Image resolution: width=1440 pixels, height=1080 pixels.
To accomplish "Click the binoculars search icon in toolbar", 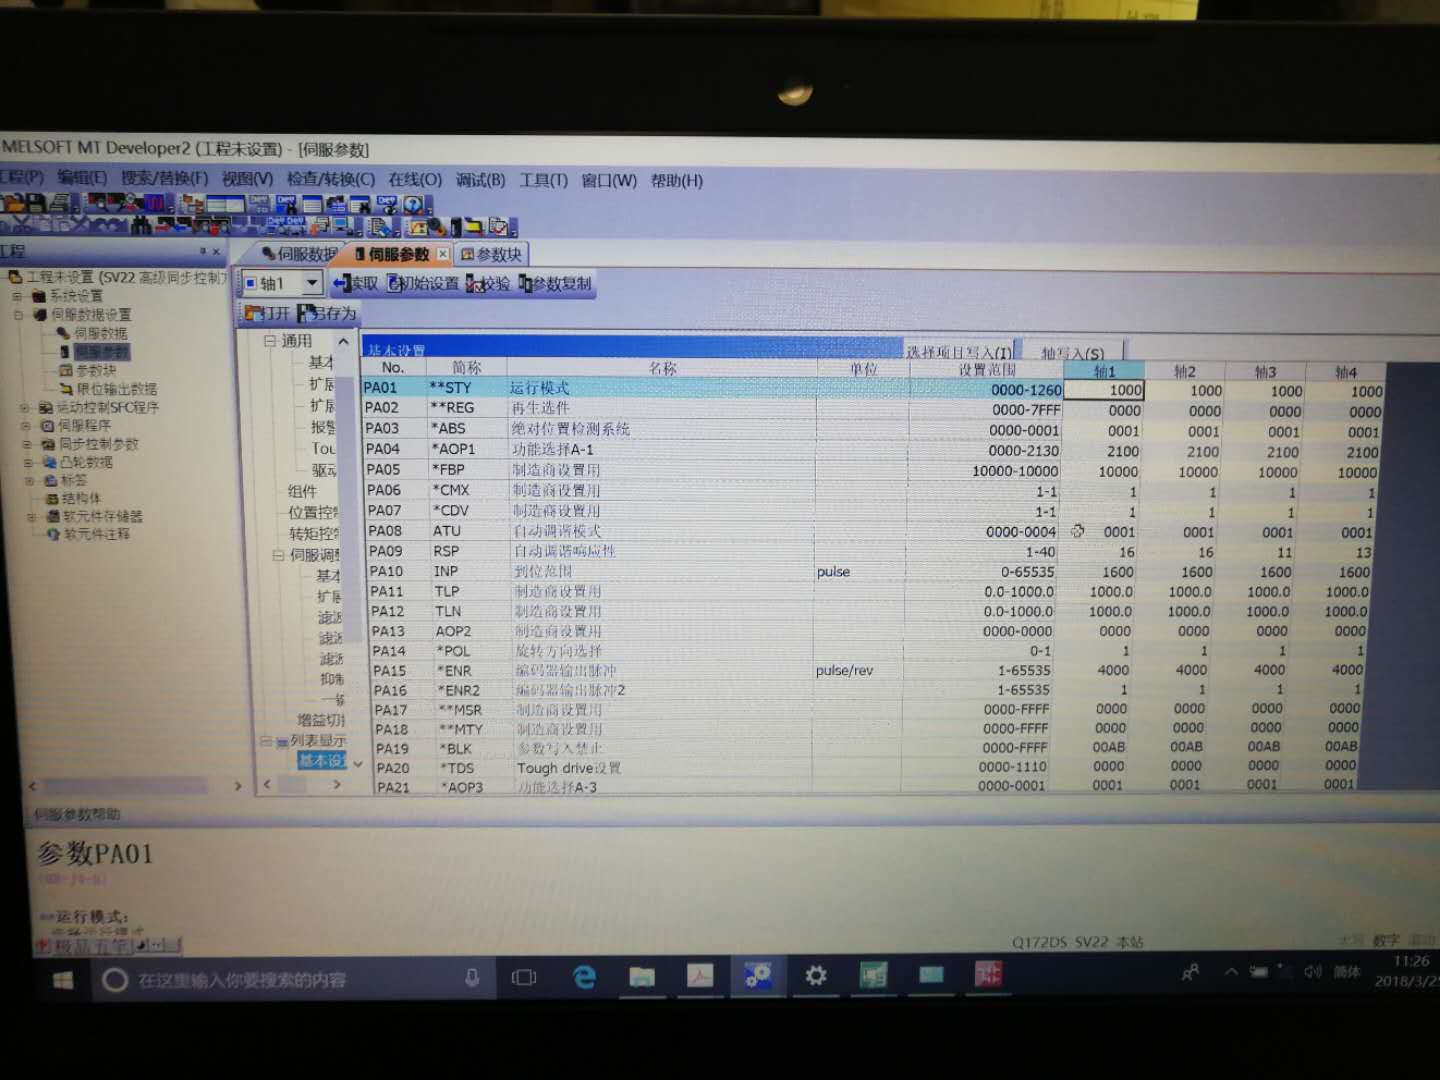I will [141, 227].
